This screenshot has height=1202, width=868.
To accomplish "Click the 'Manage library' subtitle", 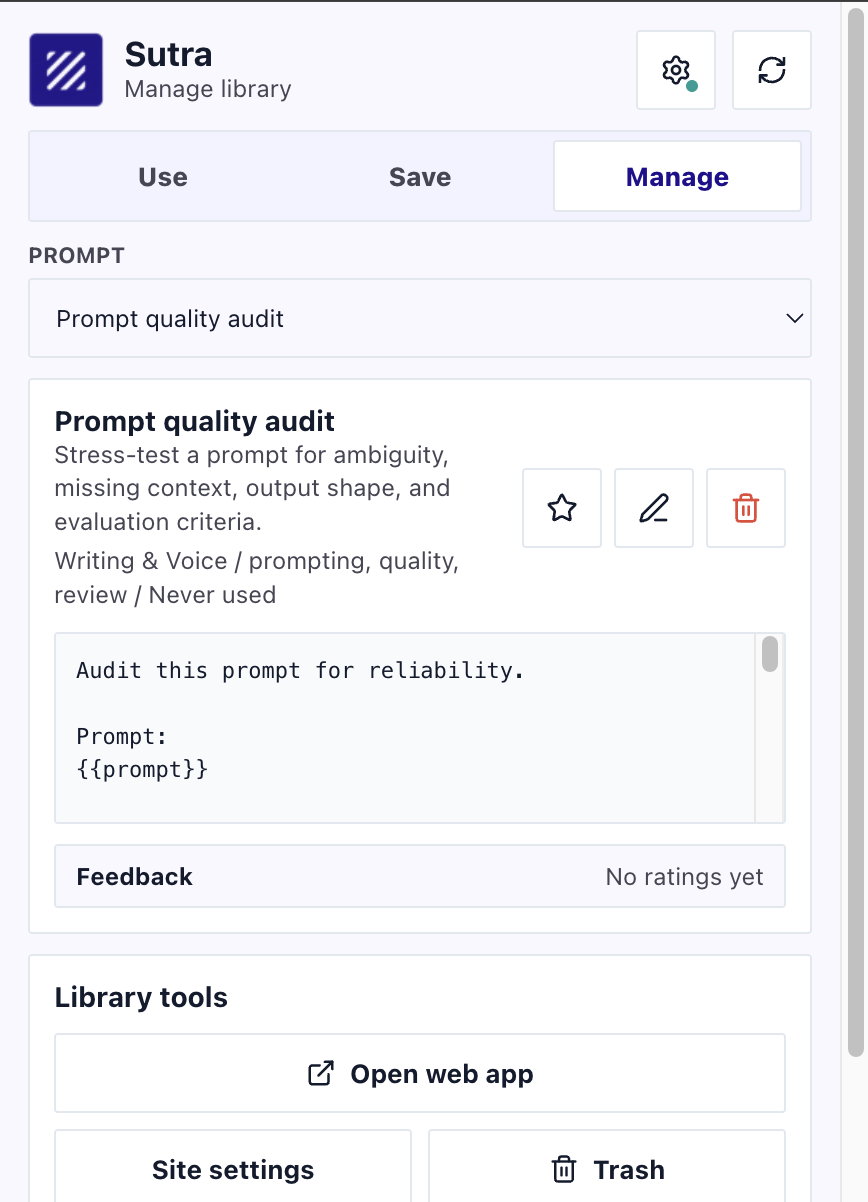I will tap(208, 89).
